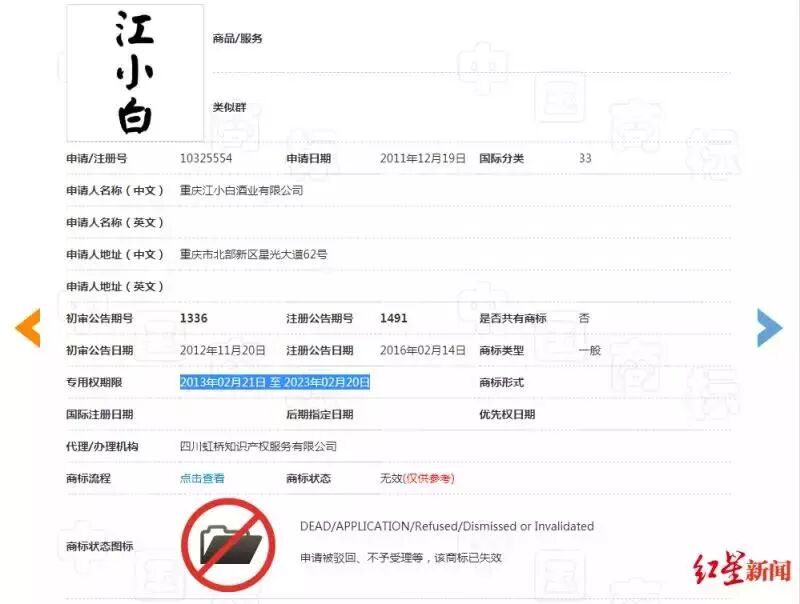Click the 商标形式 label
The width and height of the screenshot is (800, 604).
[502, 382]
